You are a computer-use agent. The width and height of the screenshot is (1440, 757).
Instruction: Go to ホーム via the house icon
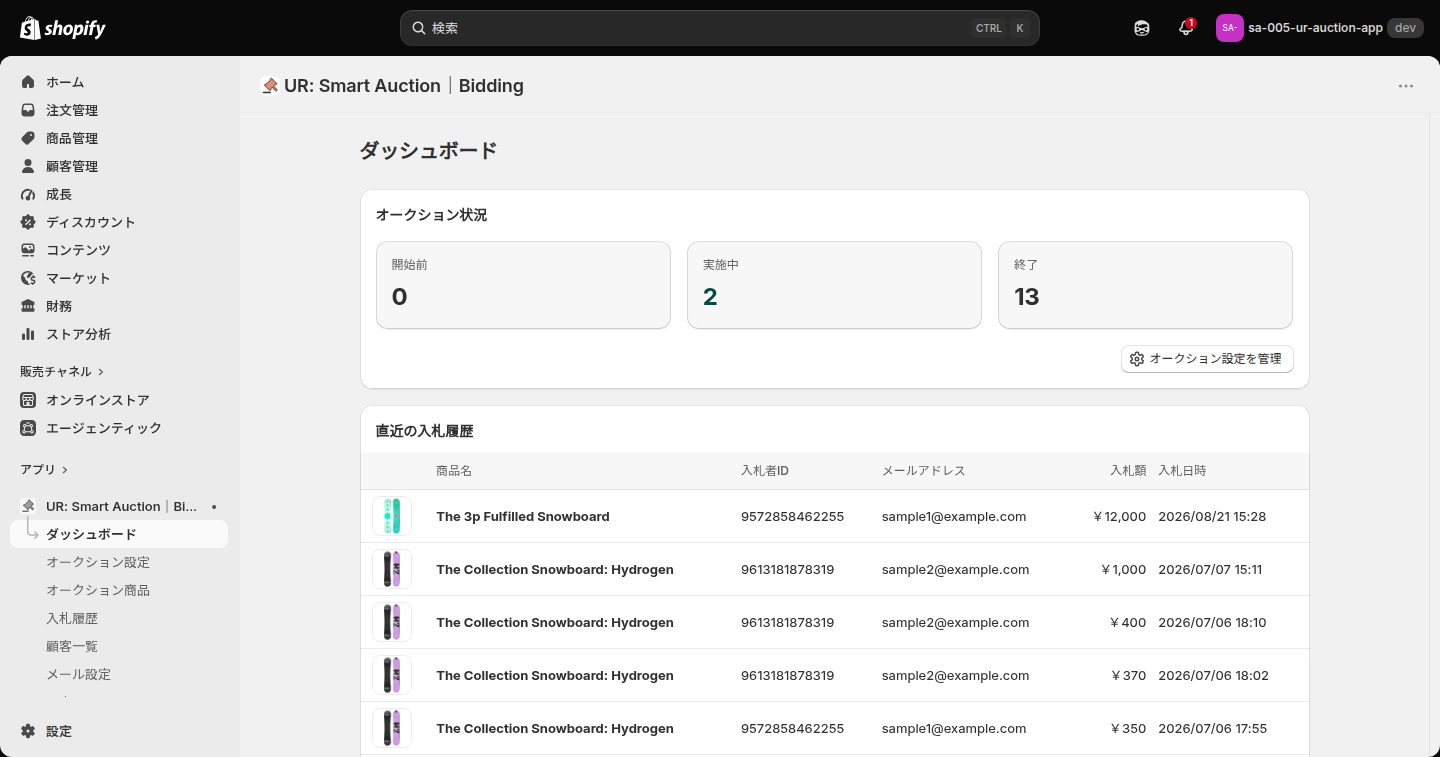coord(28,82)
